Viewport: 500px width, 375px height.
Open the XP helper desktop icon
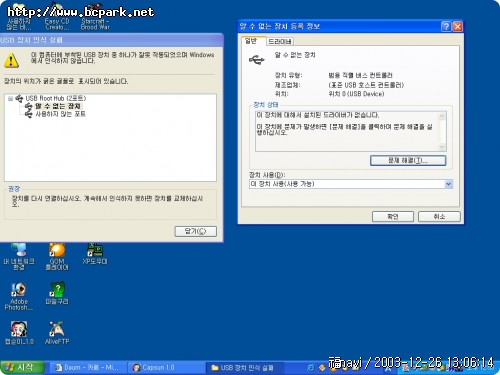95,254
